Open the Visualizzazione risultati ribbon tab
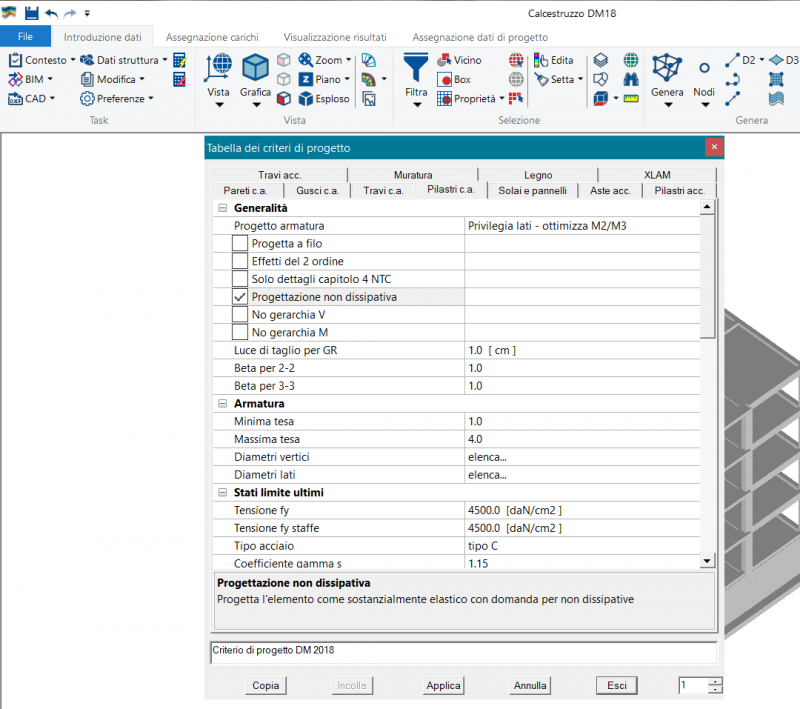This screenshot has height=709, width=800. (x=335, y=37)
